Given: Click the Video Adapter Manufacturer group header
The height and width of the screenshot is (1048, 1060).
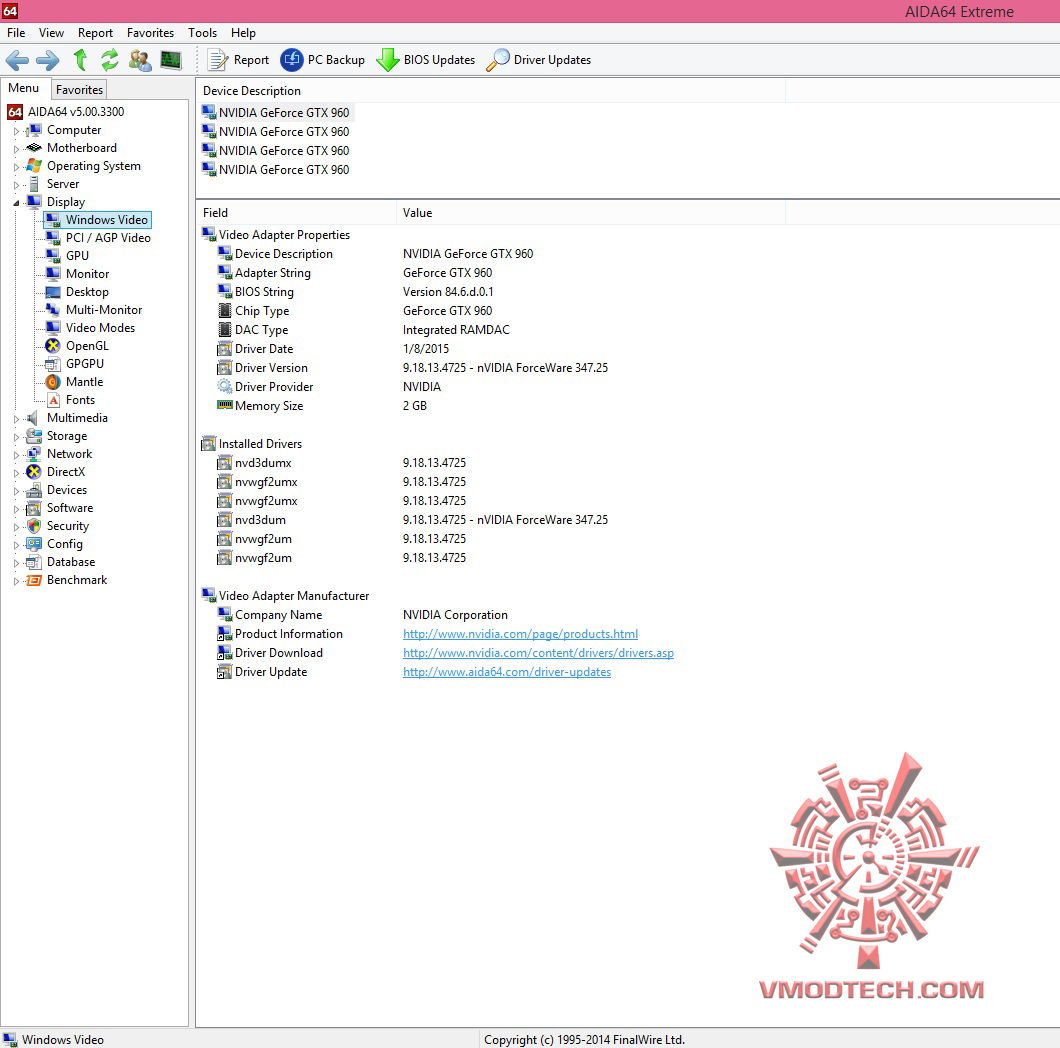Looking at the screenshot, I should [x=286, y=596].
